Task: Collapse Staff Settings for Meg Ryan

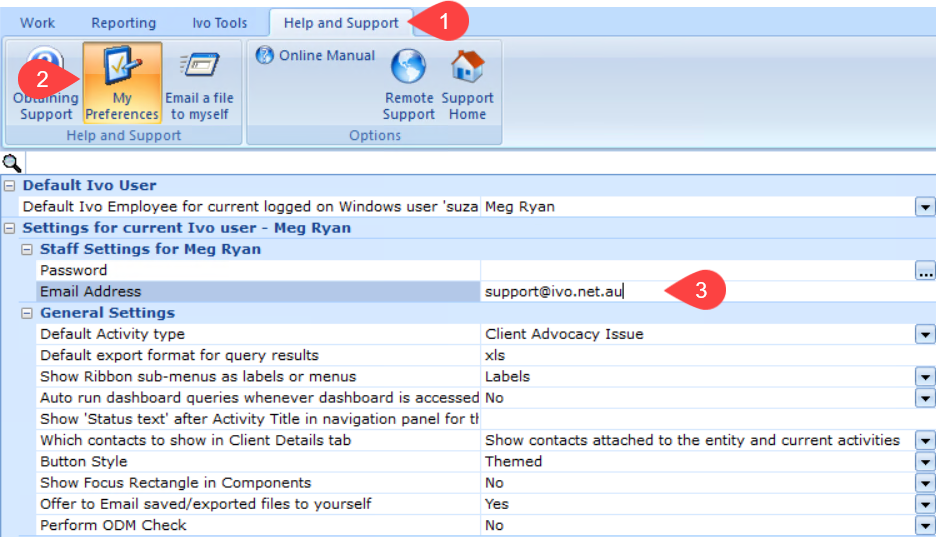Action: 27,249
